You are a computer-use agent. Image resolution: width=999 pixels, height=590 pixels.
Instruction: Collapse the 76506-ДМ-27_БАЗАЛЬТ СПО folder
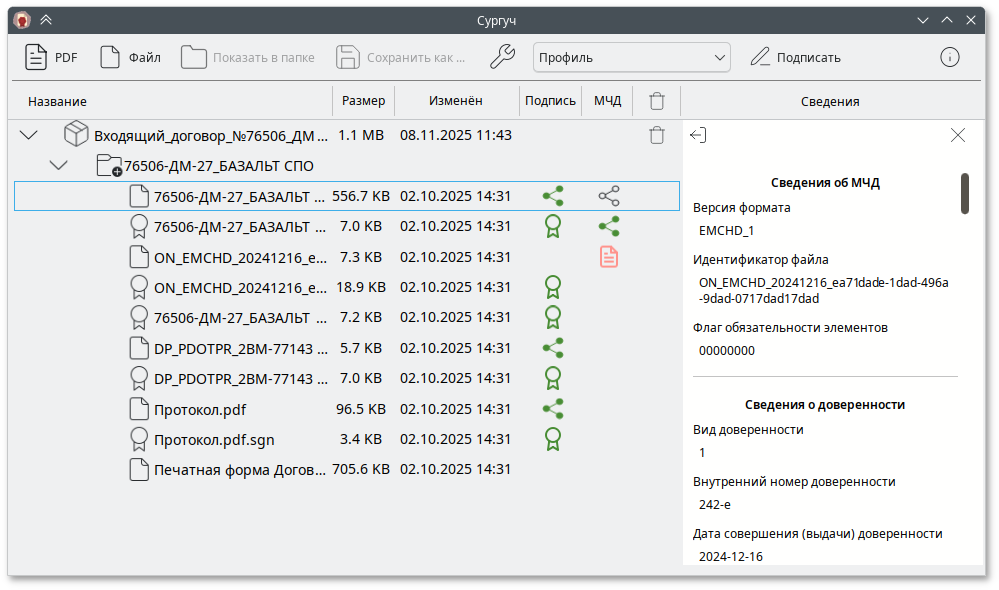click(59, 165)
